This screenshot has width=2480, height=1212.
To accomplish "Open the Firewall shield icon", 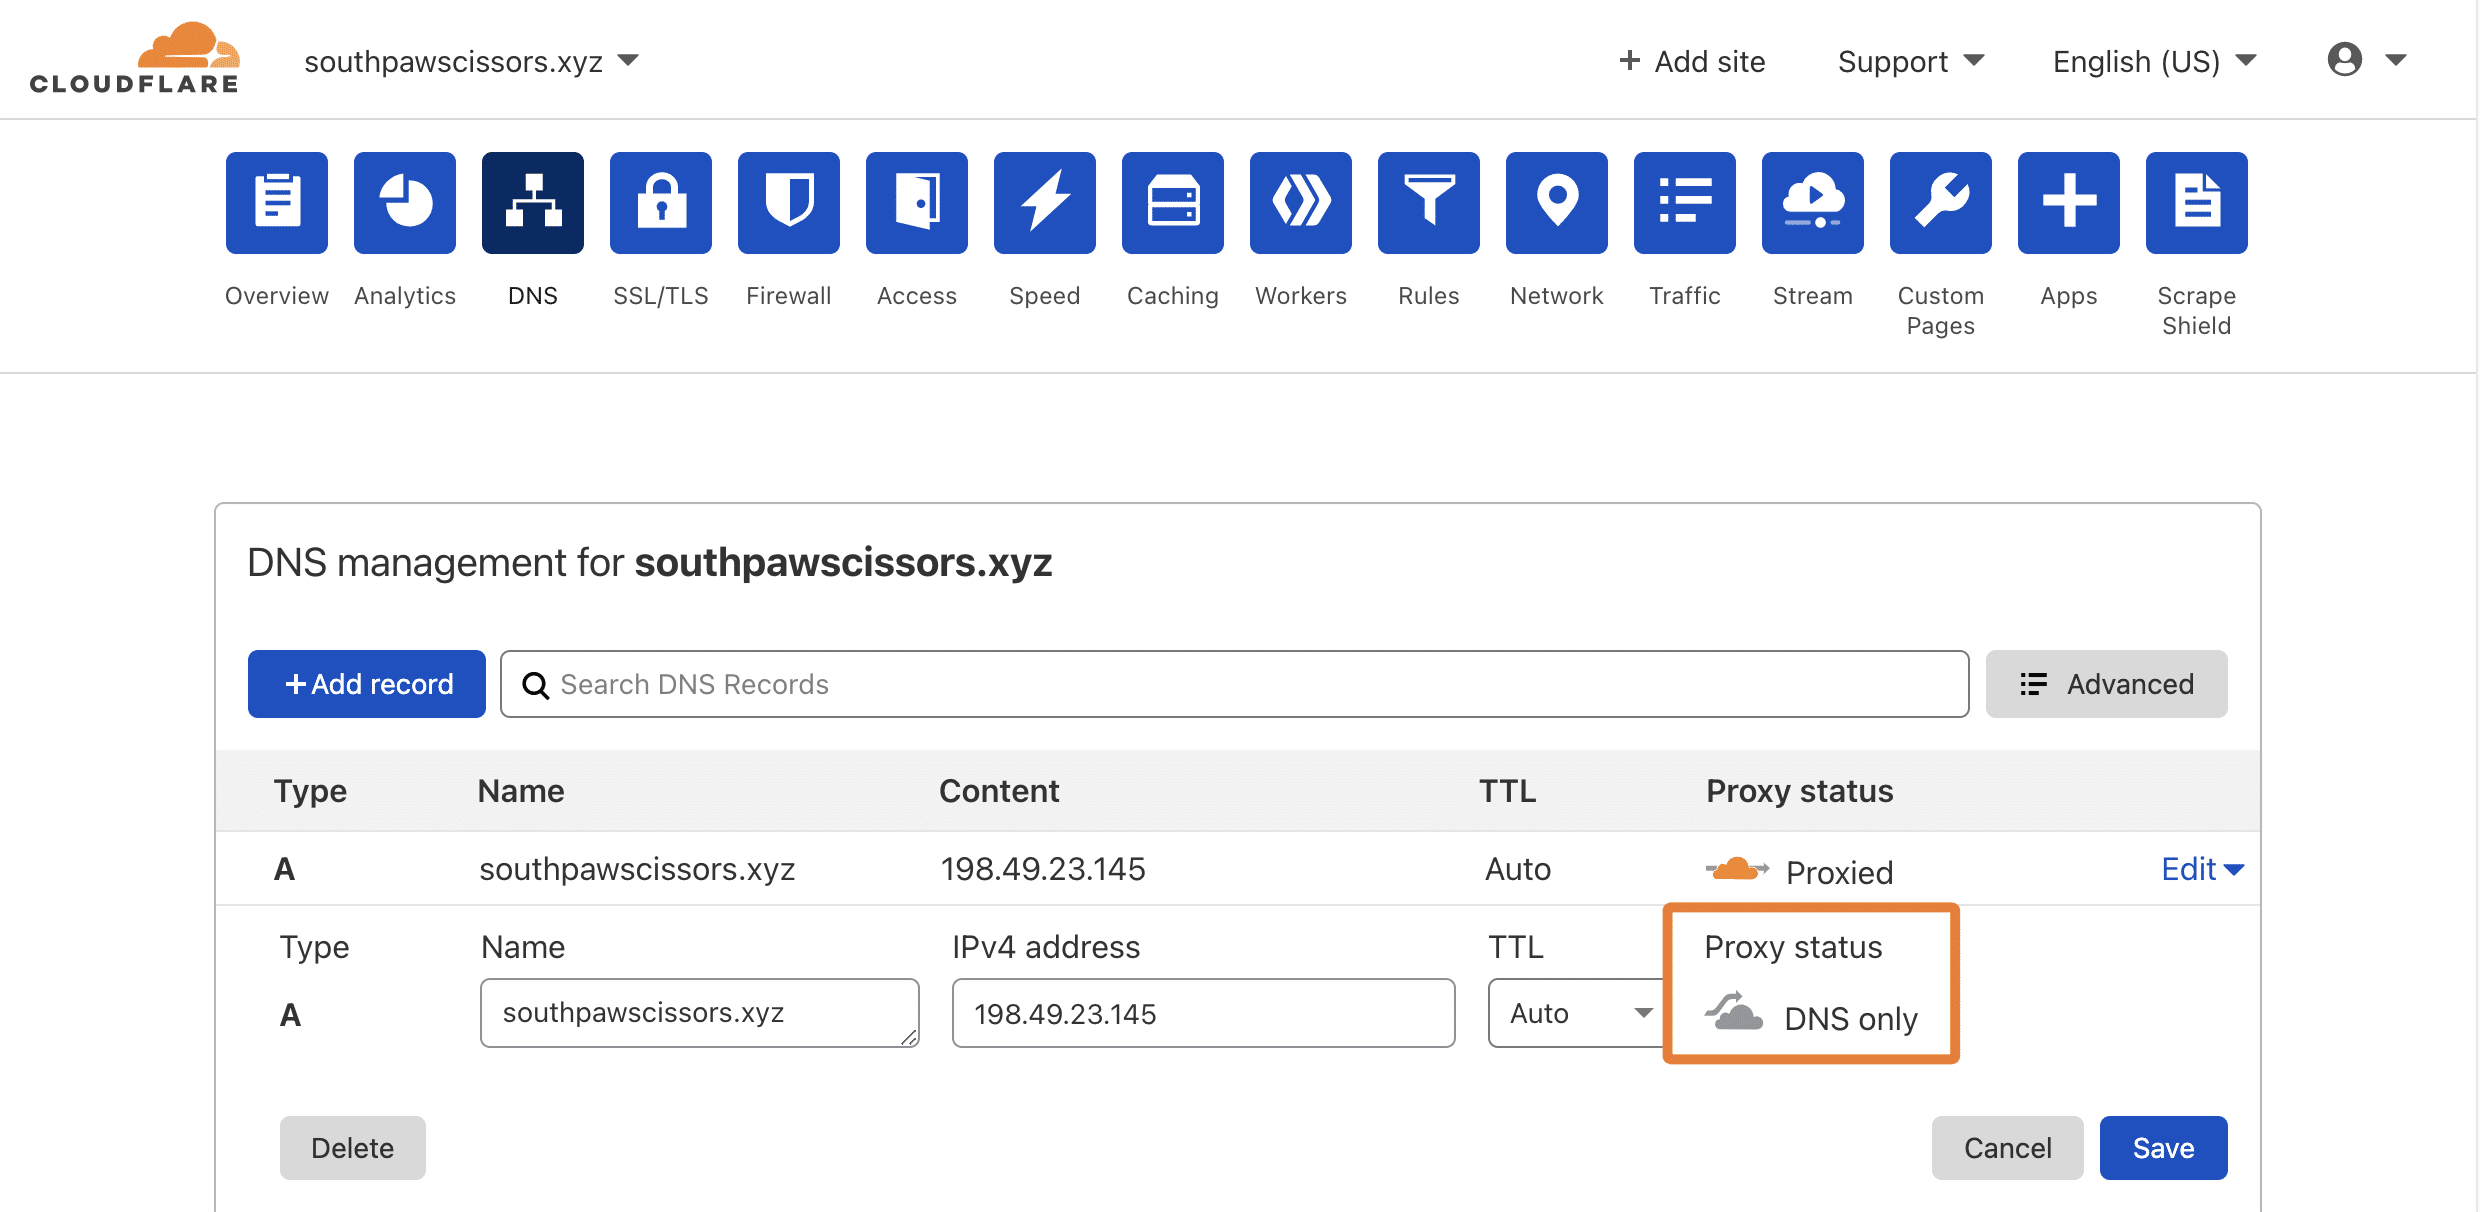I will coord(788,203).
